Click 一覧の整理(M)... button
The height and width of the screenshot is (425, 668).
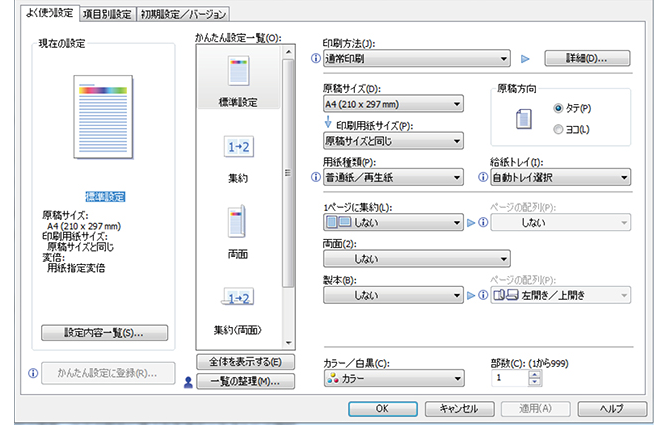pyautogui.click(x=245, y=382)
